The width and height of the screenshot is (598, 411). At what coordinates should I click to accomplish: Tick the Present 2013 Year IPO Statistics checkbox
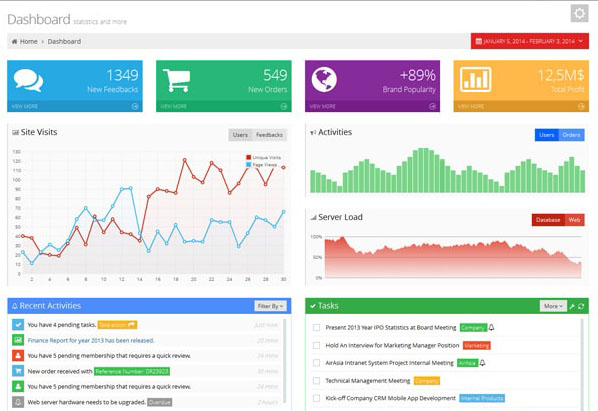(316, 328)
